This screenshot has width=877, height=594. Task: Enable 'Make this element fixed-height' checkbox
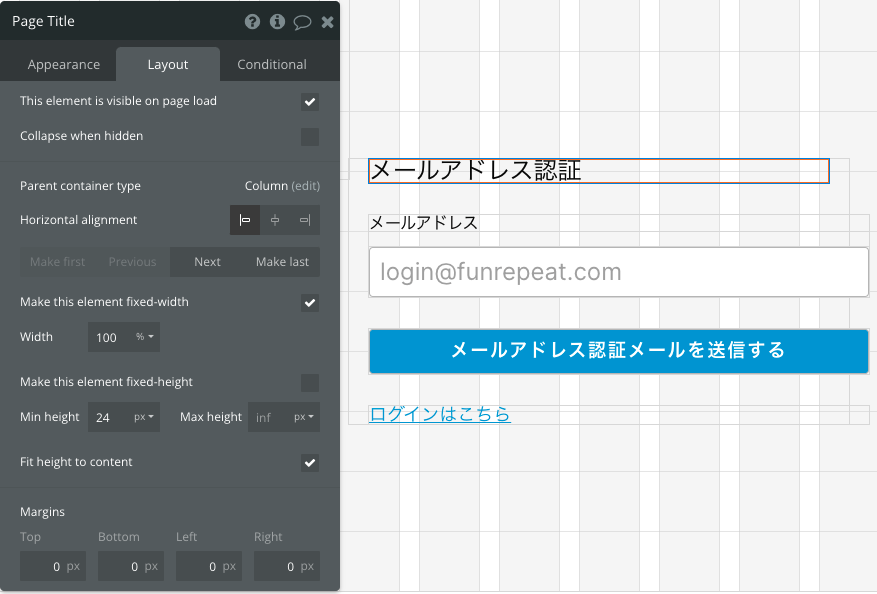point(310,383)
